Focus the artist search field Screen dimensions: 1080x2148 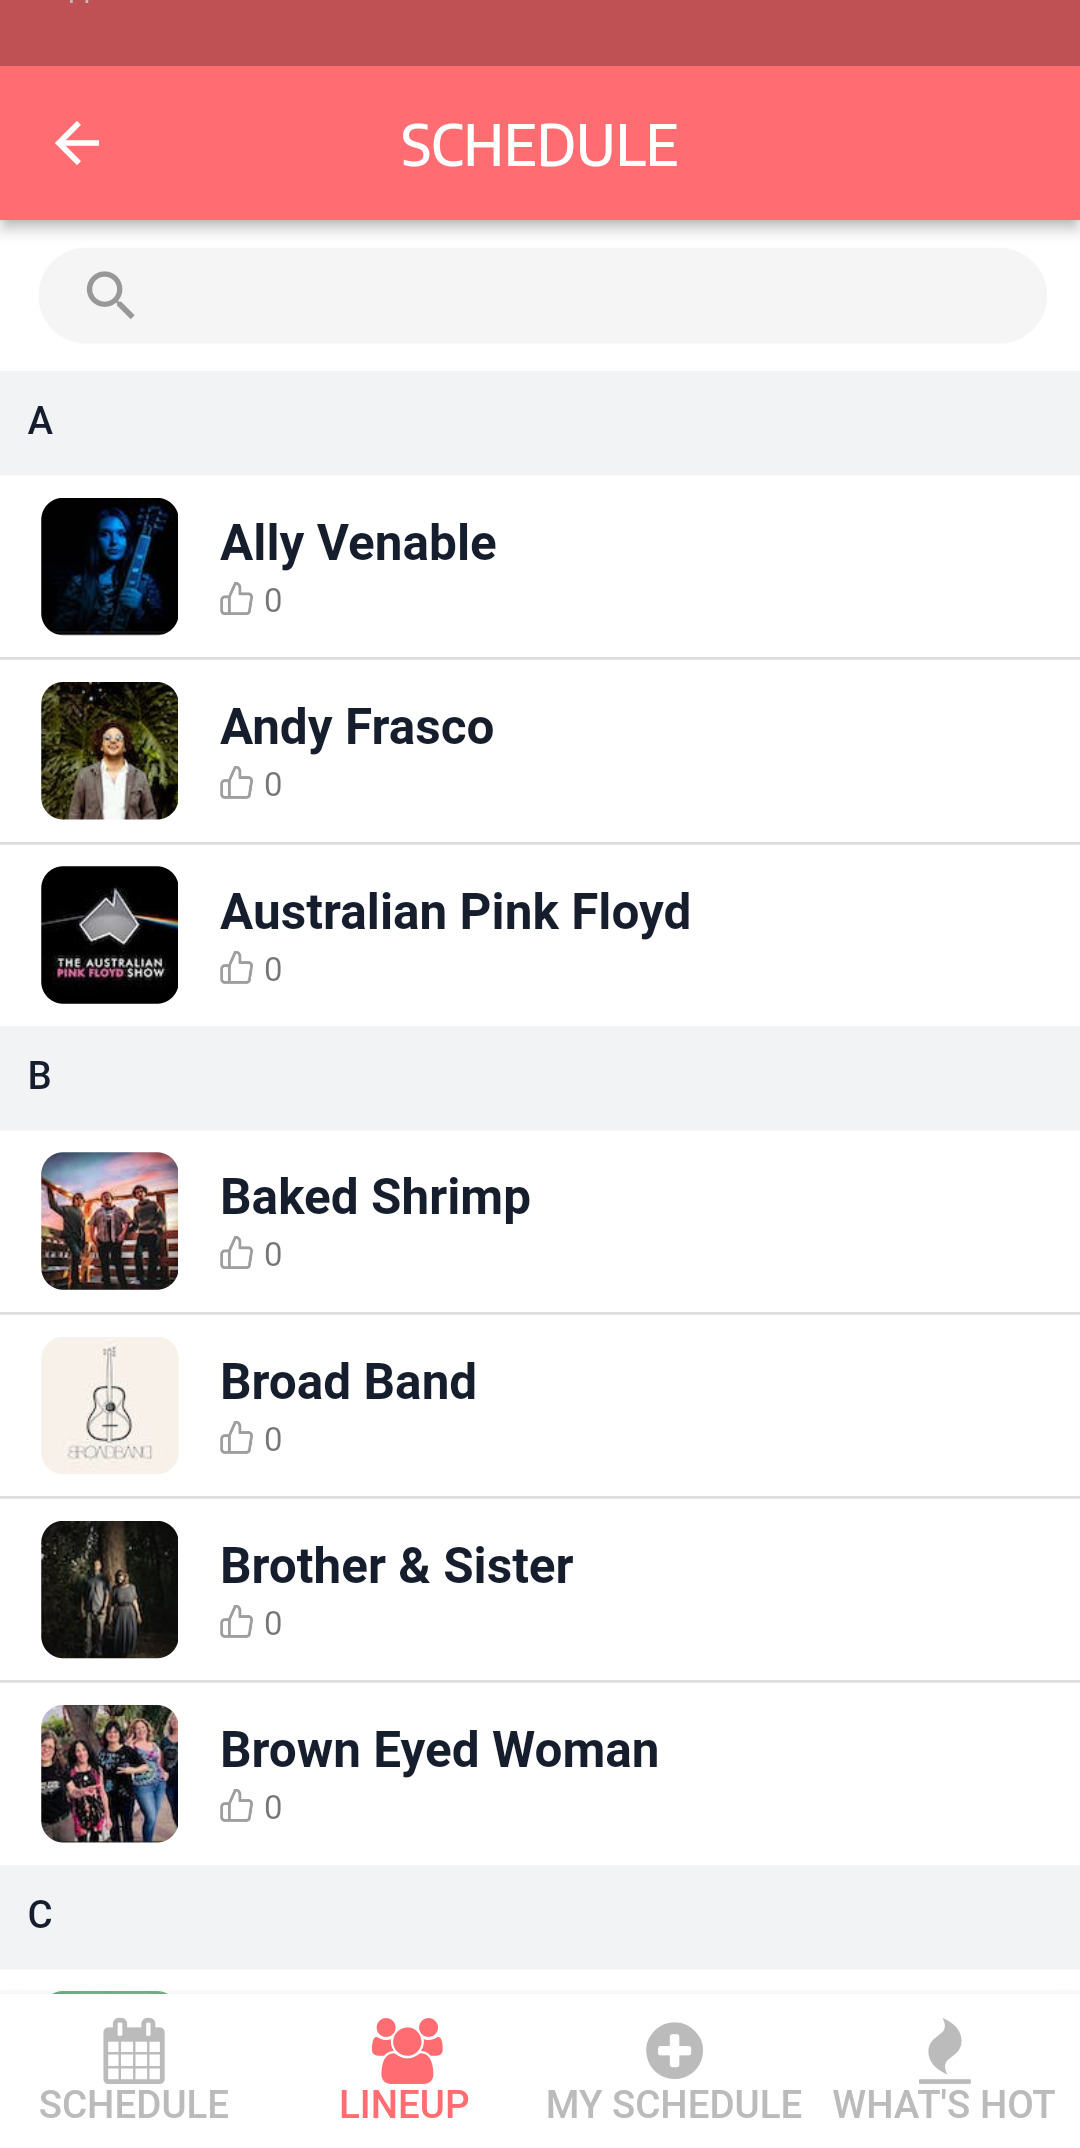[590, 295]
